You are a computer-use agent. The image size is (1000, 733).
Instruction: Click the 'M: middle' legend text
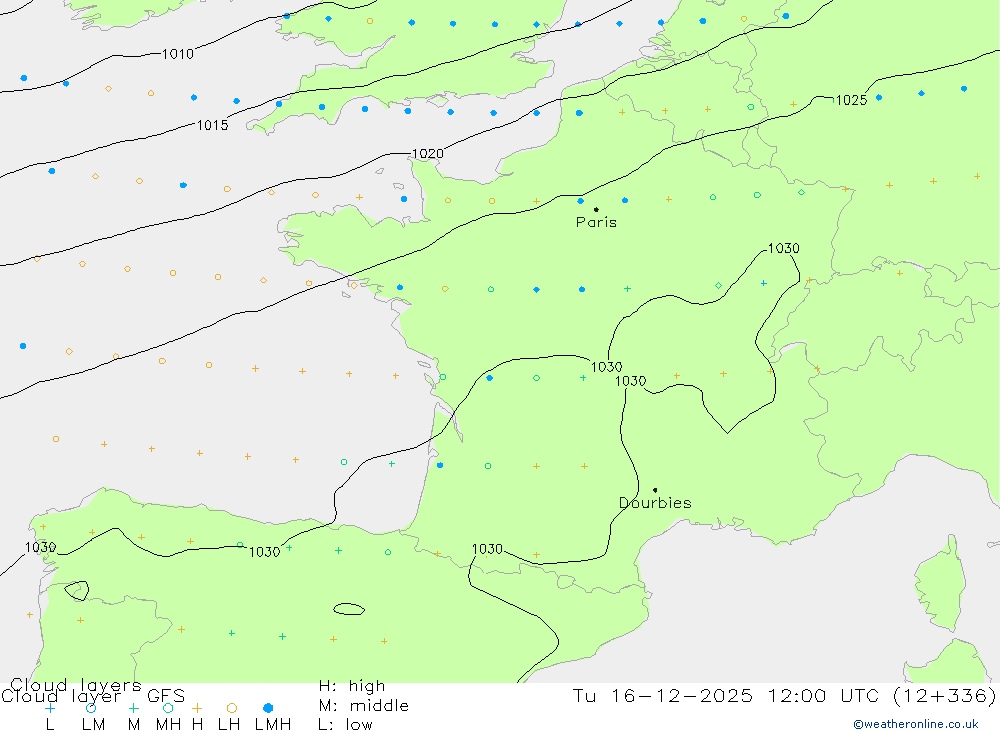[x=364, y=706]
